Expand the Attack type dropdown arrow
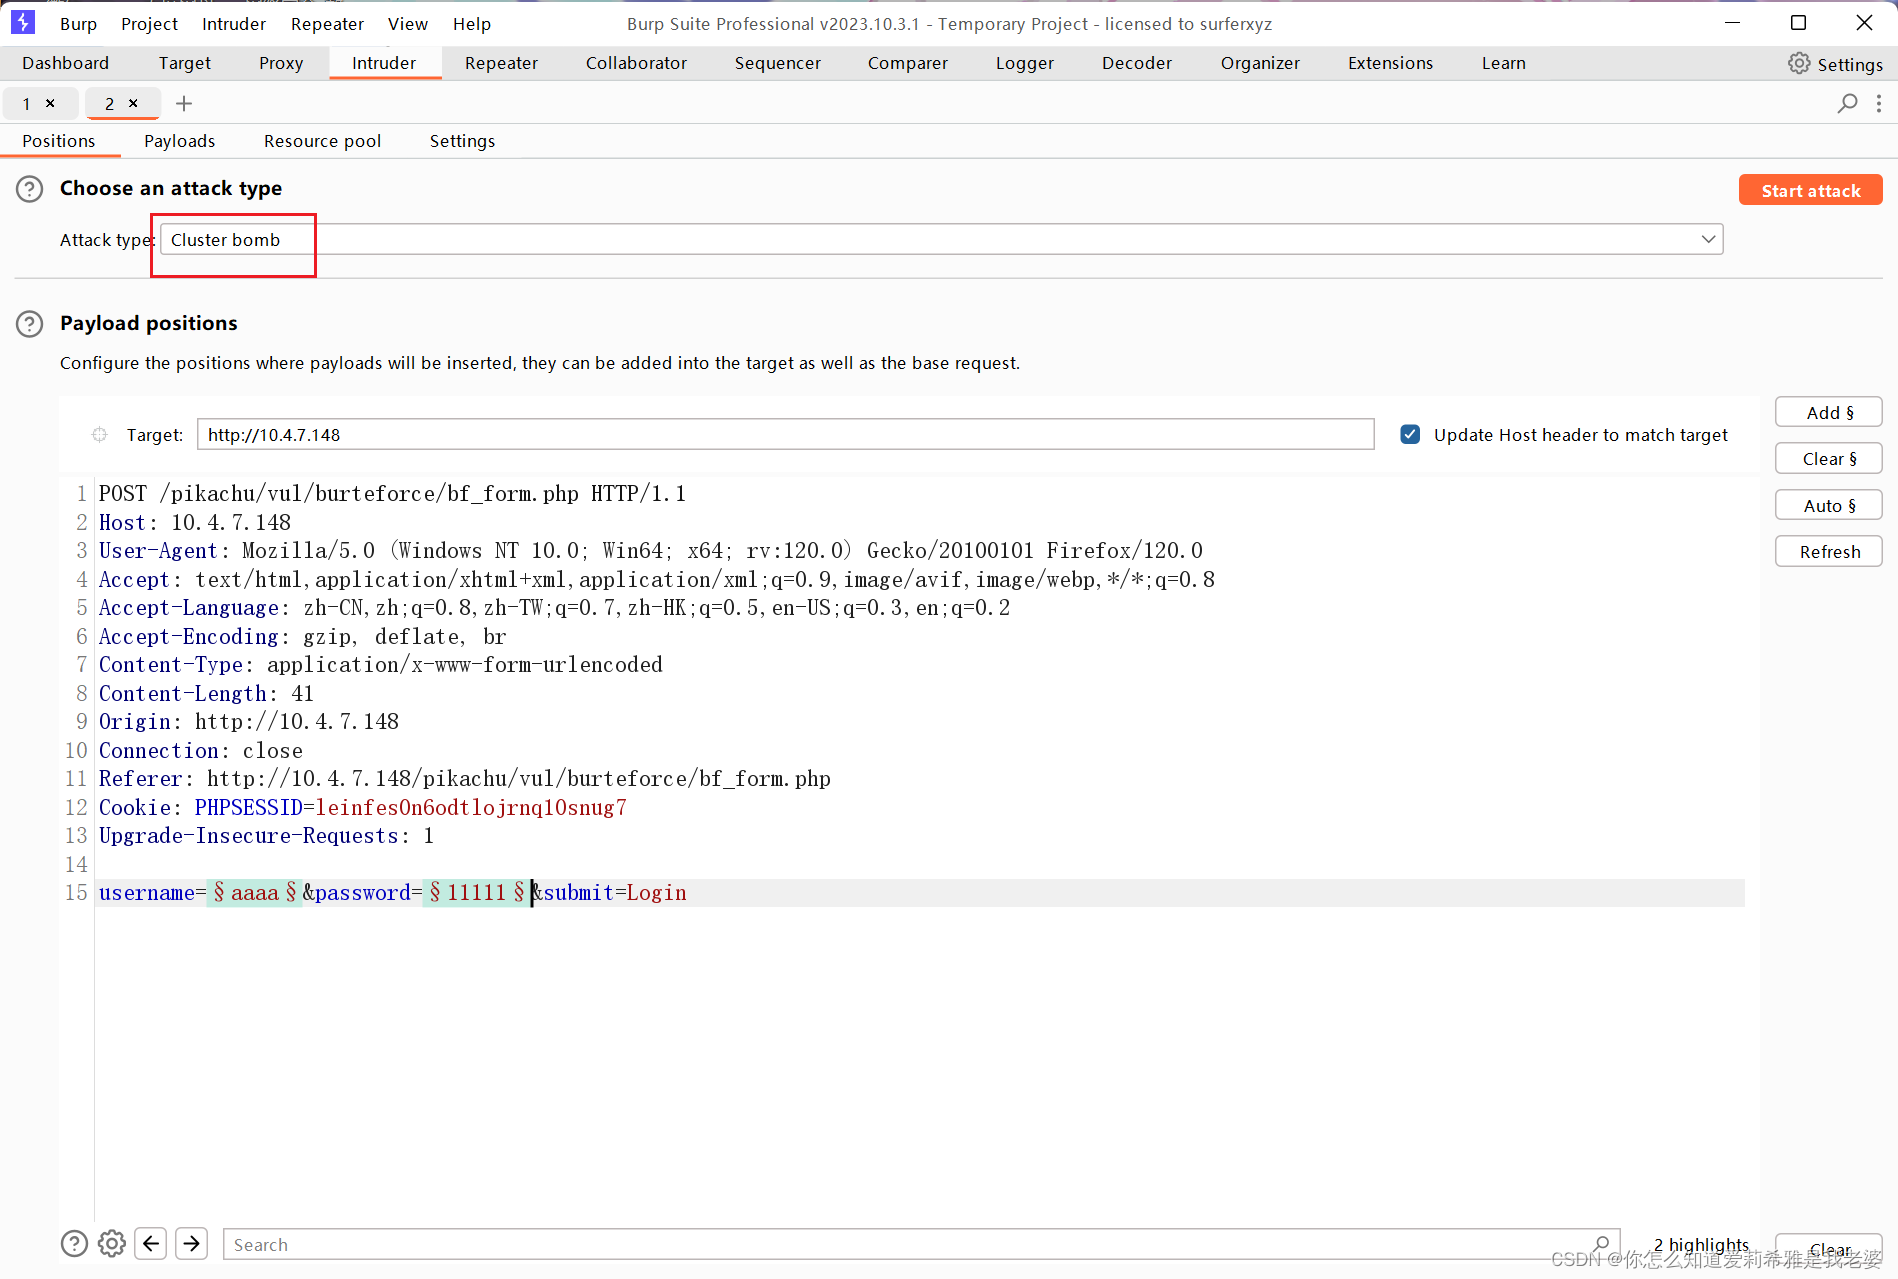 (x=1708, y=239)
